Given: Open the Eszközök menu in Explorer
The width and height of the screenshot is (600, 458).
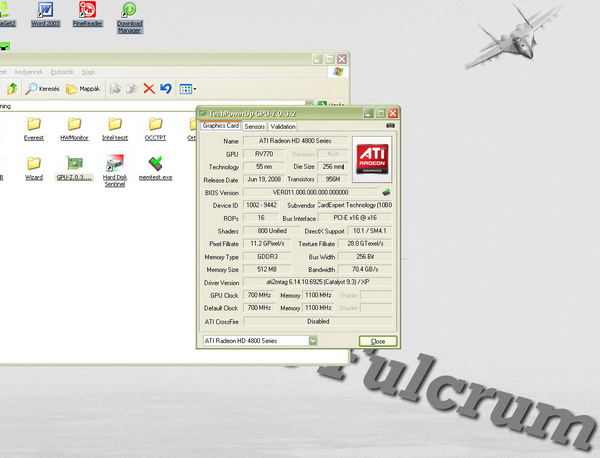Looking at the screenshot, I should point(62,72).
